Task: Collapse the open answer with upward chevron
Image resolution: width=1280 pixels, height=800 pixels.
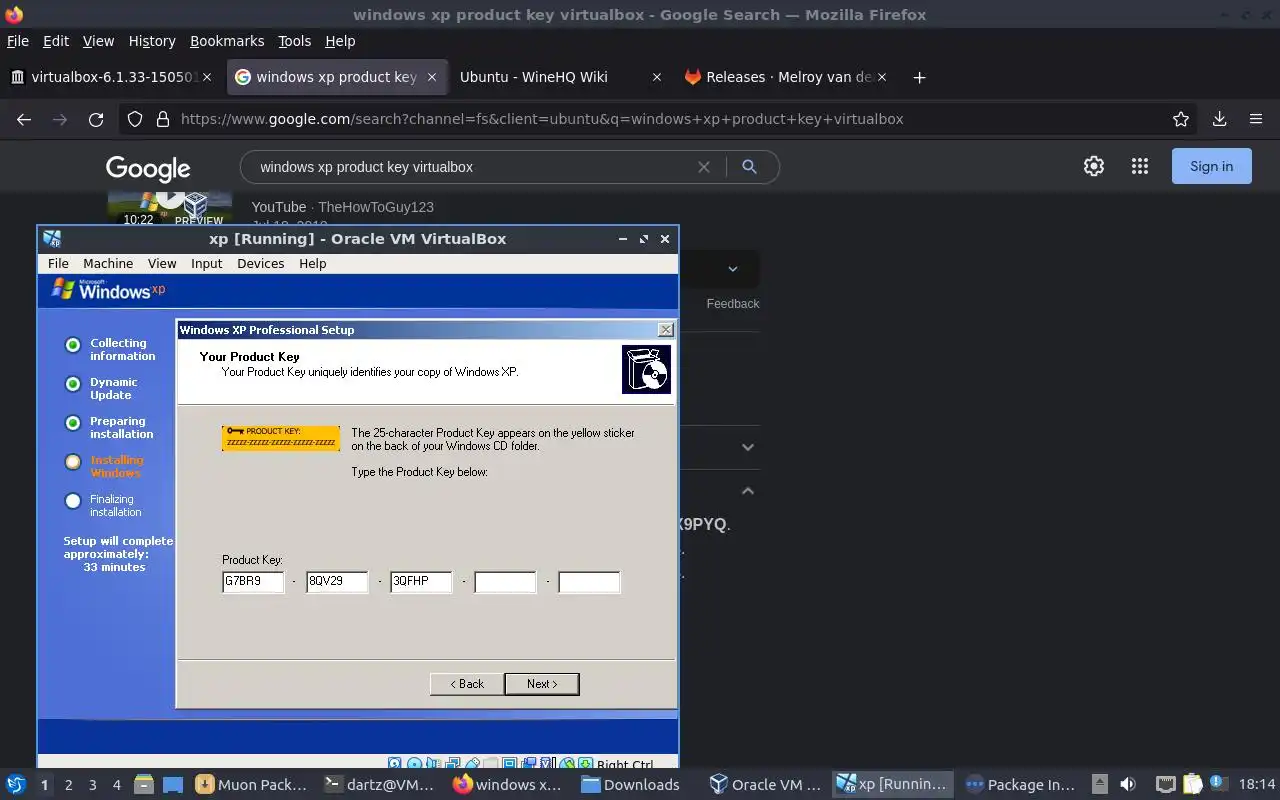Action: [748, 491]
